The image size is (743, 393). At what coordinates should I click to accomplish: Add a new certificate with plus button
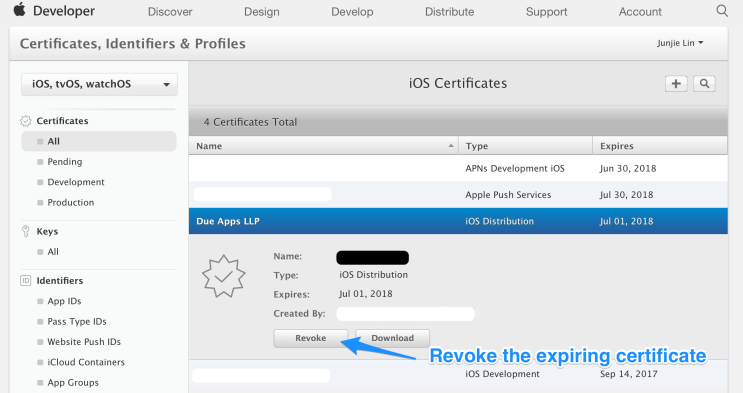point(676,83)
